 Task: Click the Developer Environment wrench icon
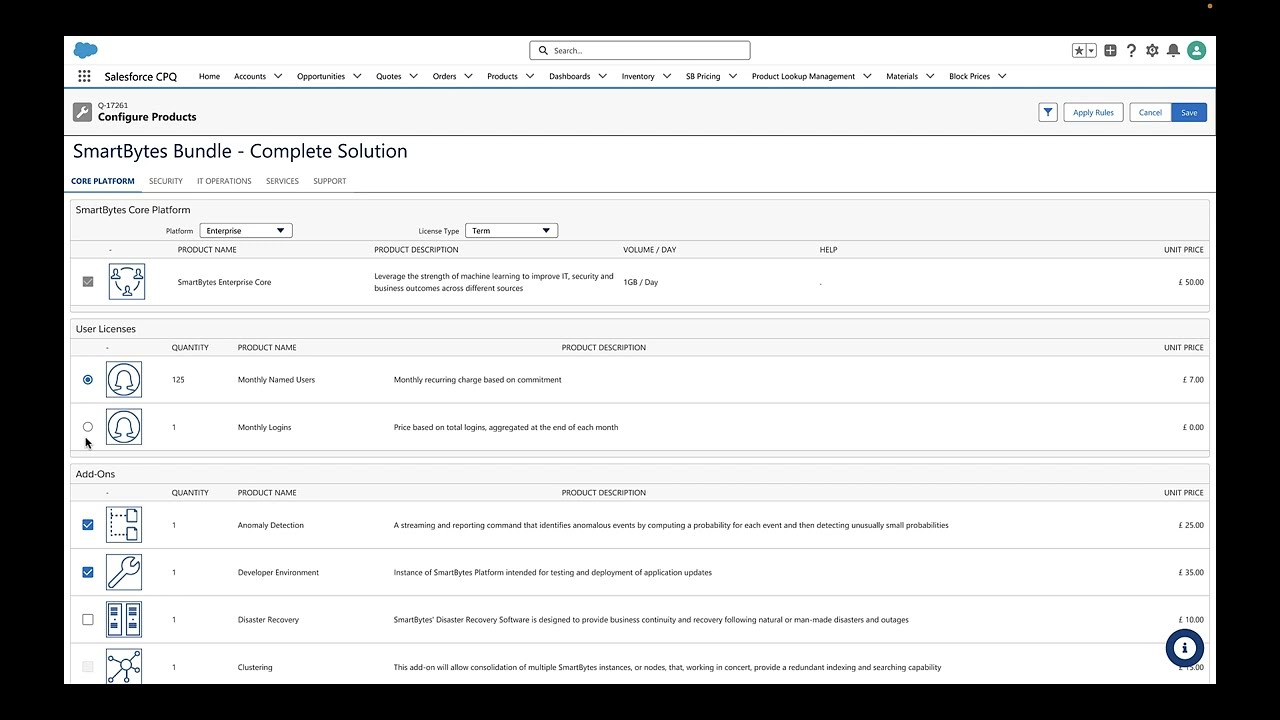pos(124,572)
